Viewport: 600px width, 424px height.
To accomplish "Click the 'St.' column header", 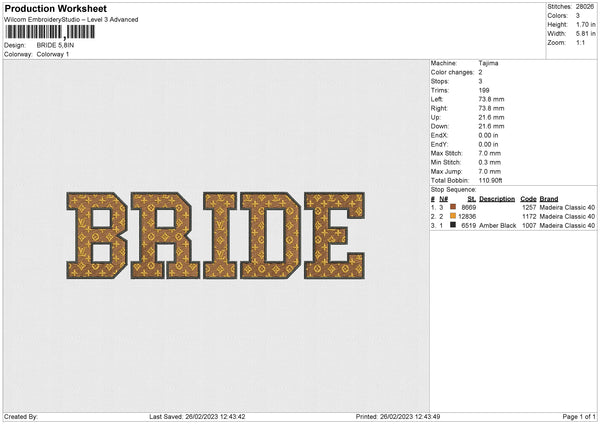I will pyautogui.click(x=472, y=199).
